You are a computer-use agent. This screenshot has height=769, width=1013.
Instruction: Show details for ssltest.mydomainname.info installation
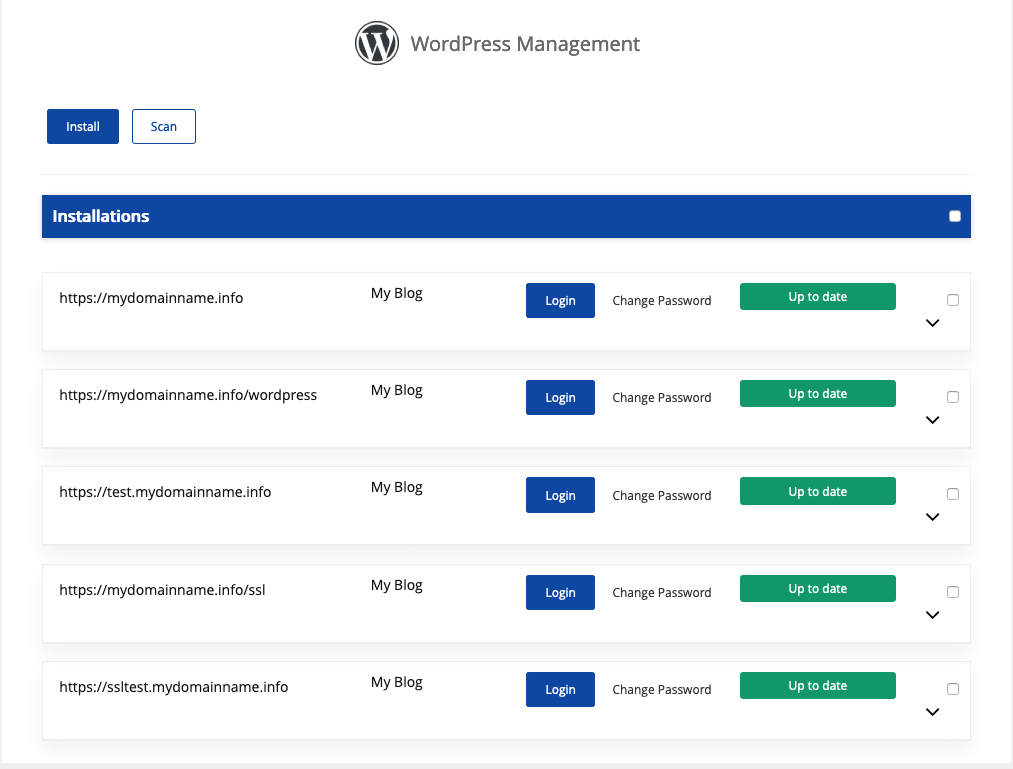coord(932,712)
